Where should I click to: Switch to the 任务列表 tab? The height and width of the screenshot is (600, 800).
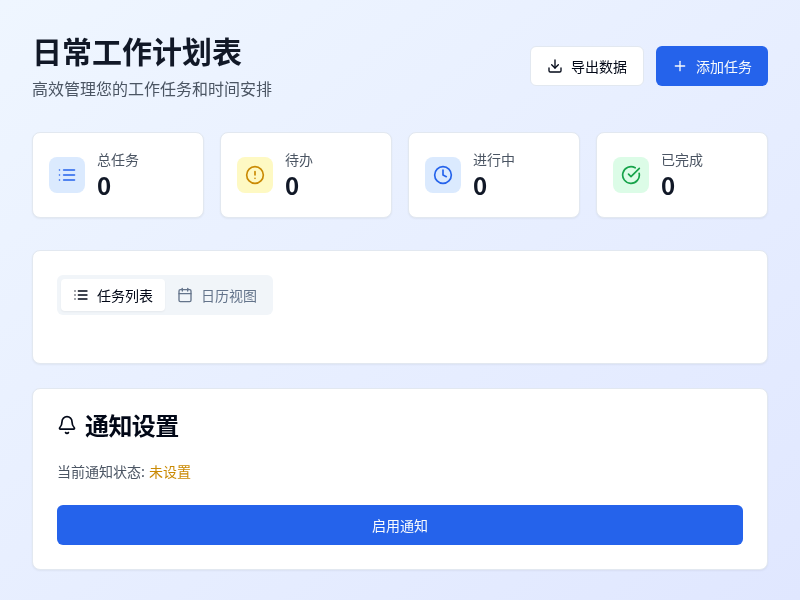click(x=113, y=295)
